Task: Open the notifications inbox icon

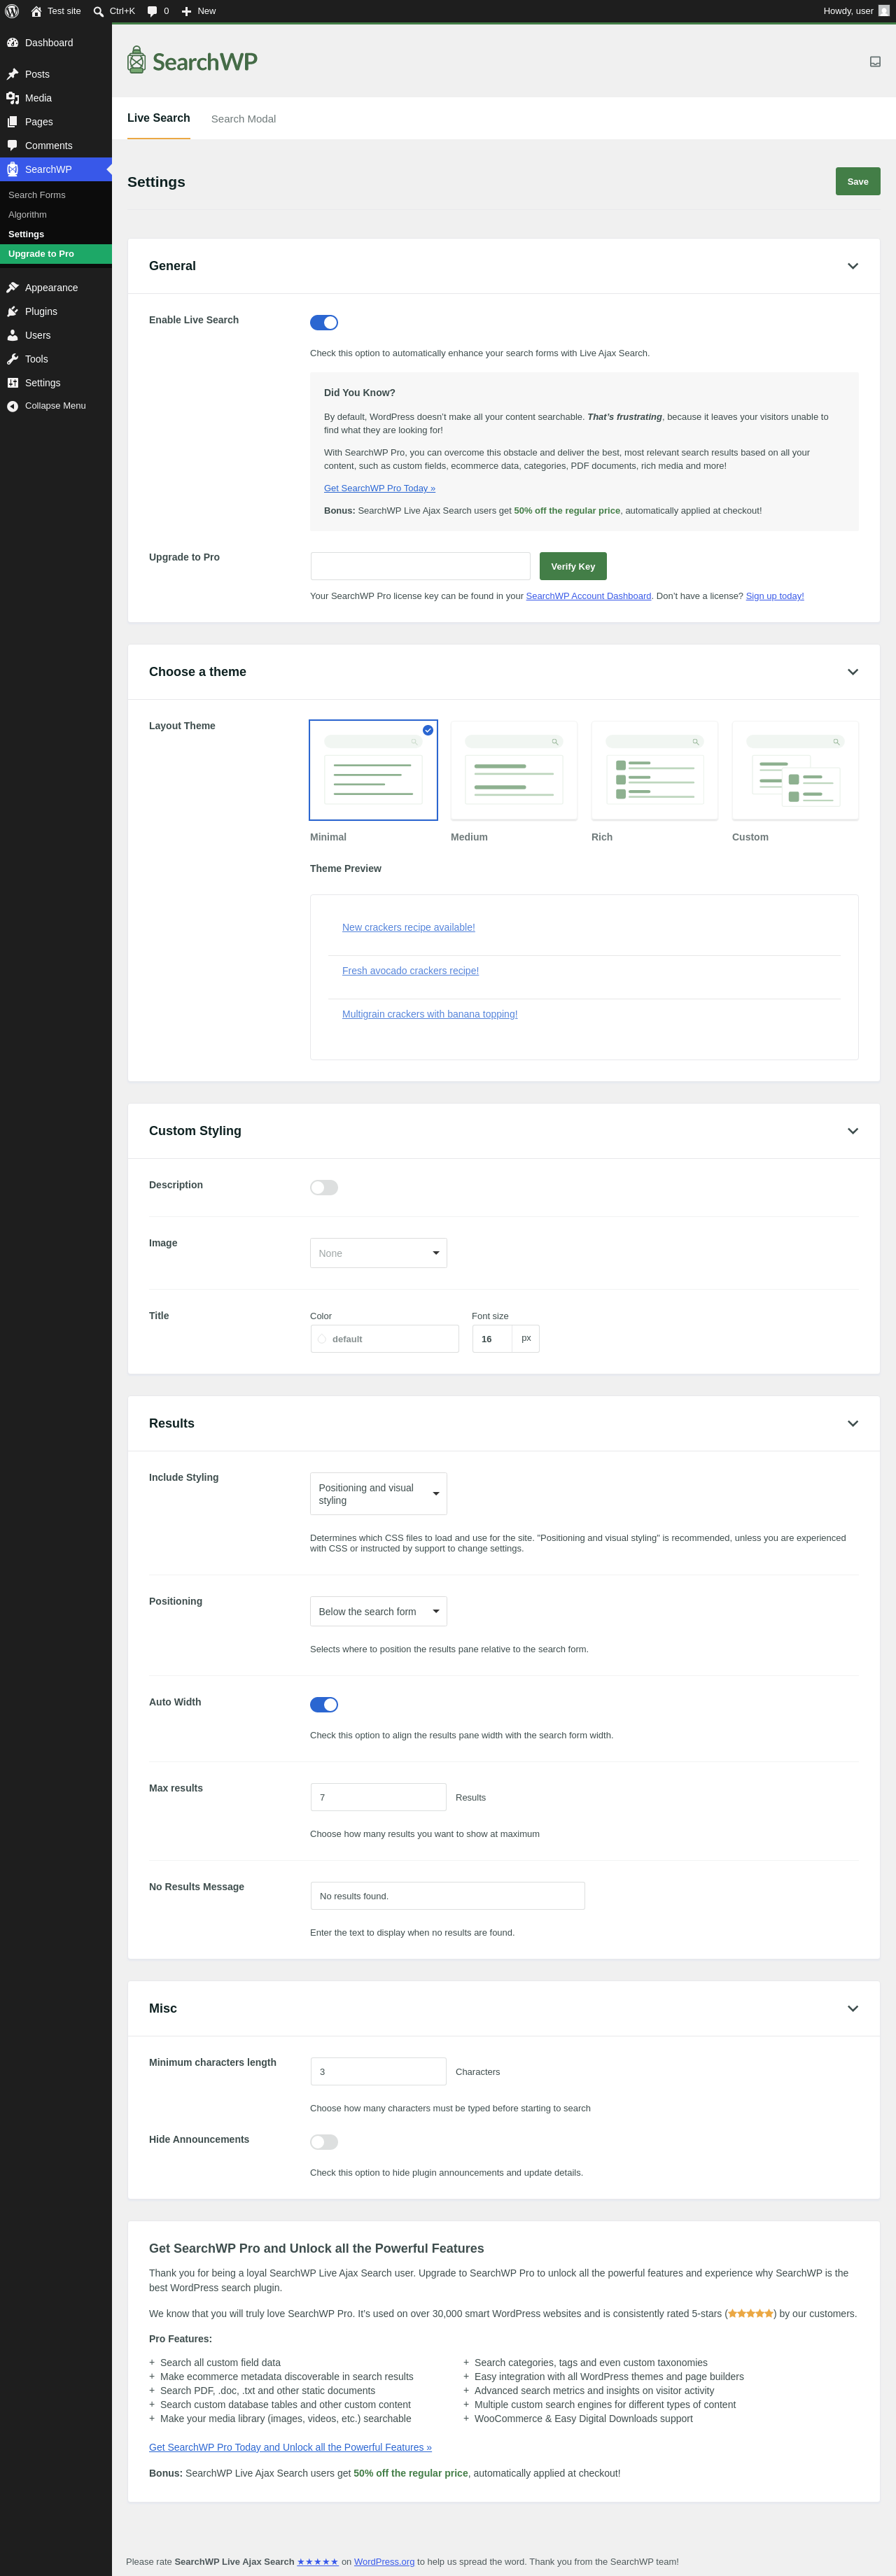Action: 875,62
